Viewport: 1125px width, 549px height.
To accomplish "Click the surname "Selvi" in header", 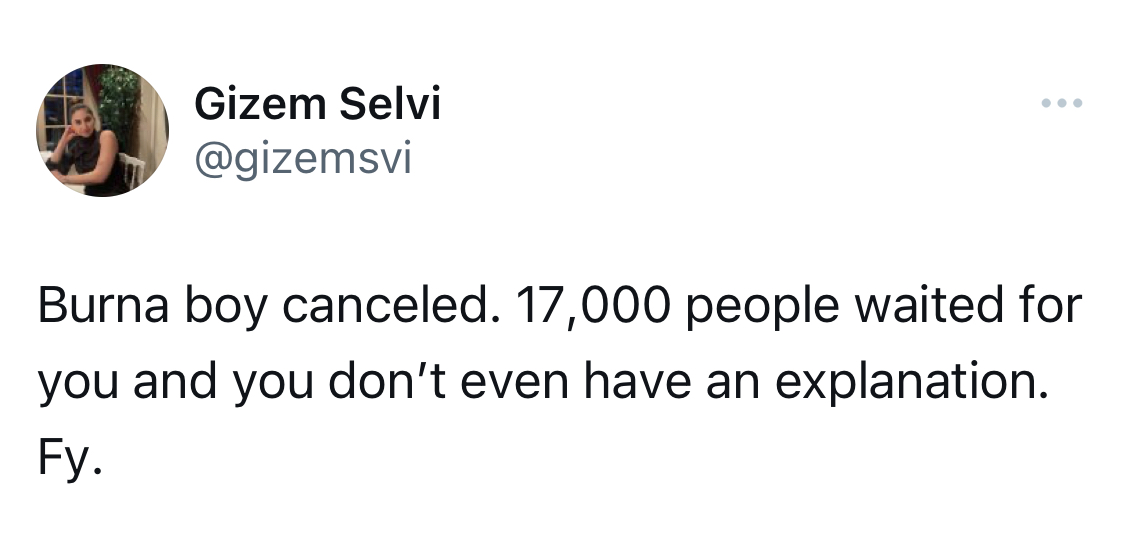I will (x=390, y=104).
